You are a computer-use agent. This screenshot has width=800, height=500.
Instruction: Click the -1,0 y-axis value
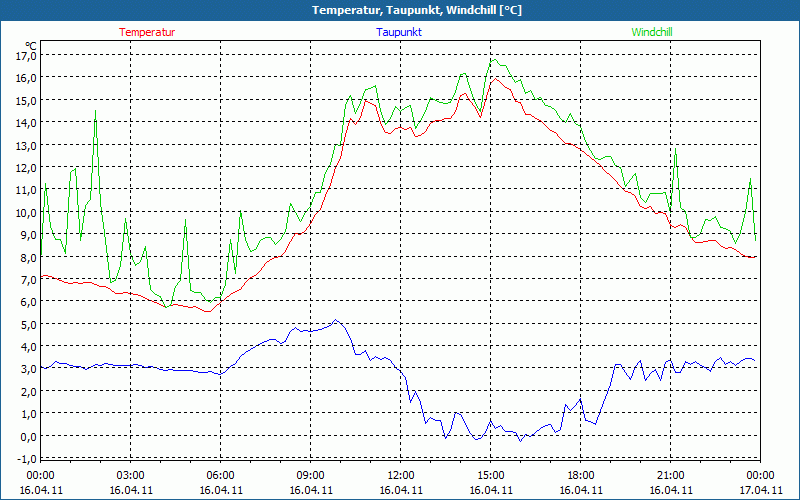tap(27, 459)
